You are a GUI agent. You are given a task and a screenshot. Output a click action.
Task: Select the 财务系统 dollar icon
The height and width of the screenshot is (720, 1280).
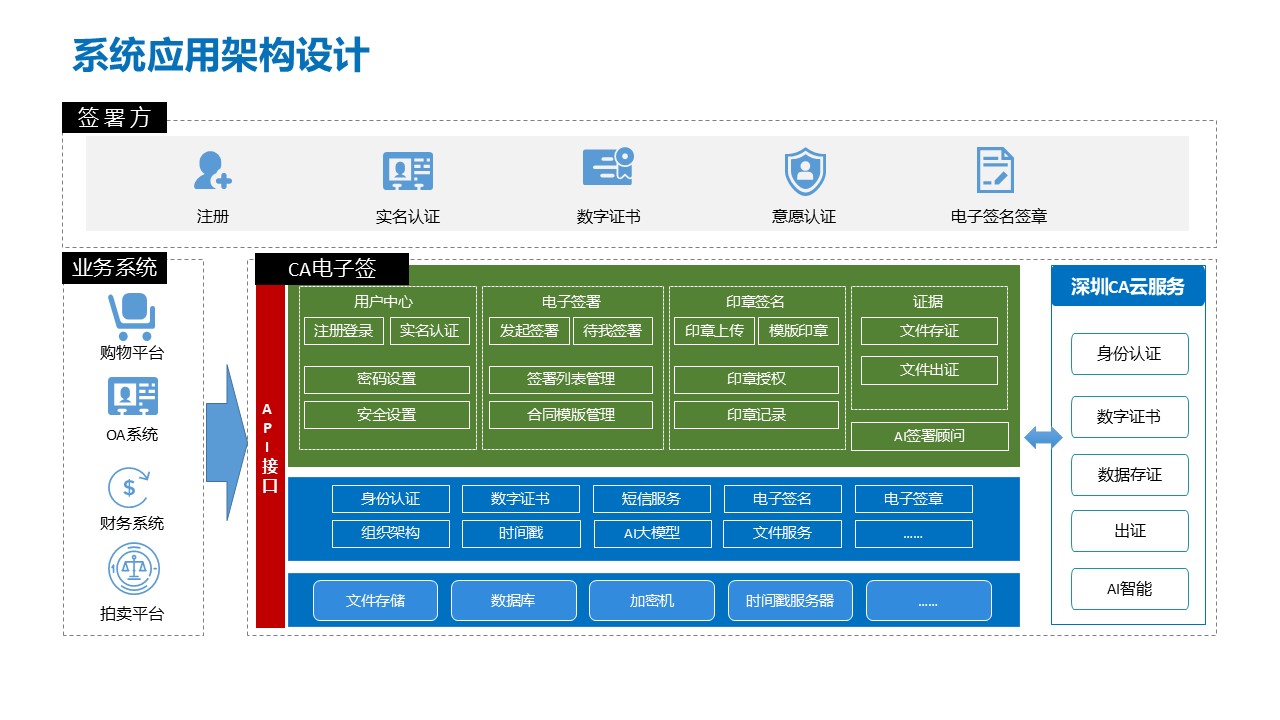click(x=130, y=488)
